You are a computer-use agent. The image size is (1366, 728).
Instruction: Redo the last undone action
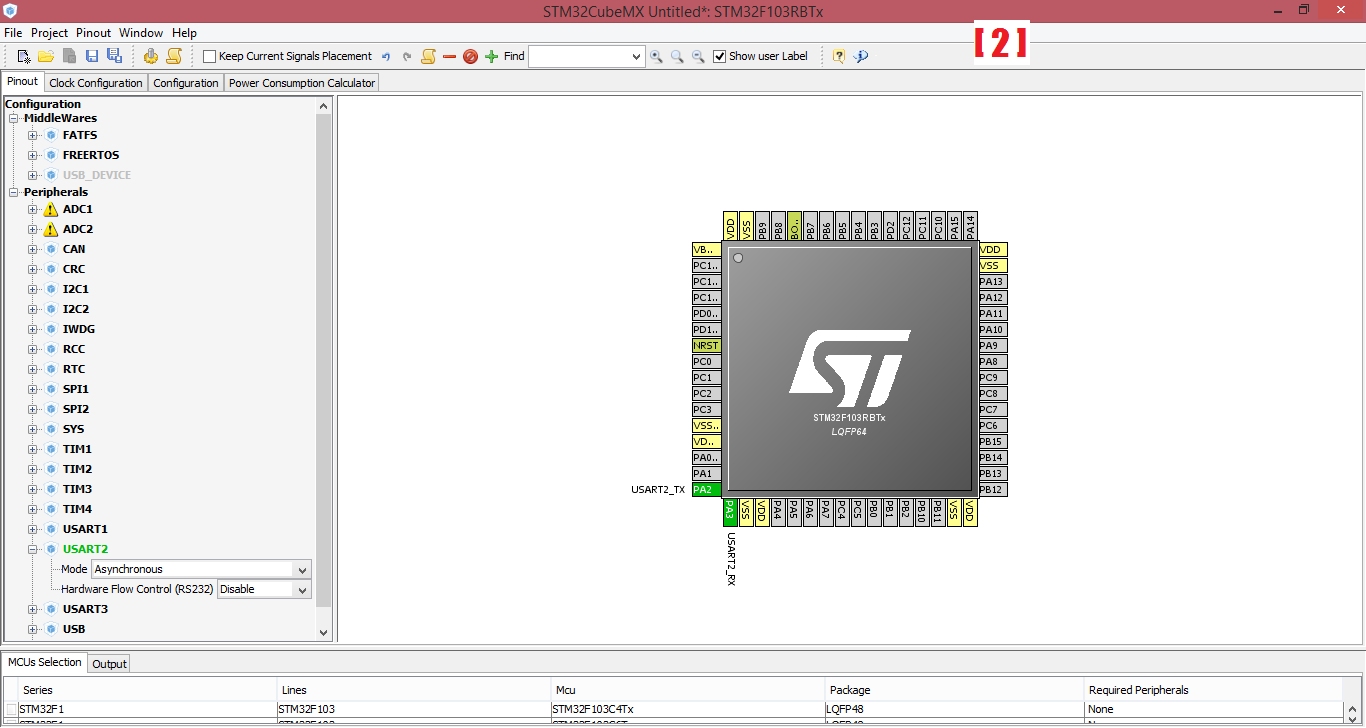(407, 56)
